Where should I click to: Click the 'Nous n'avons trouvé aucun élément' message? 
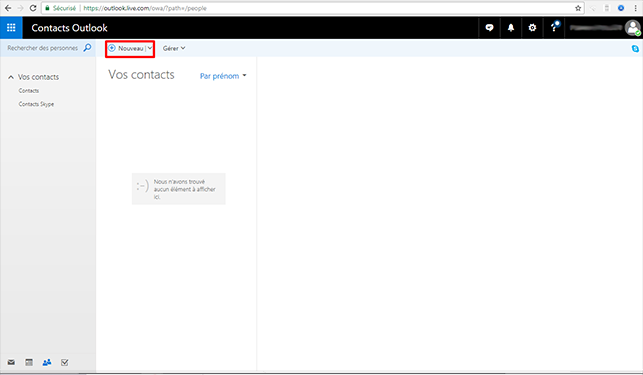coord(179,189)
